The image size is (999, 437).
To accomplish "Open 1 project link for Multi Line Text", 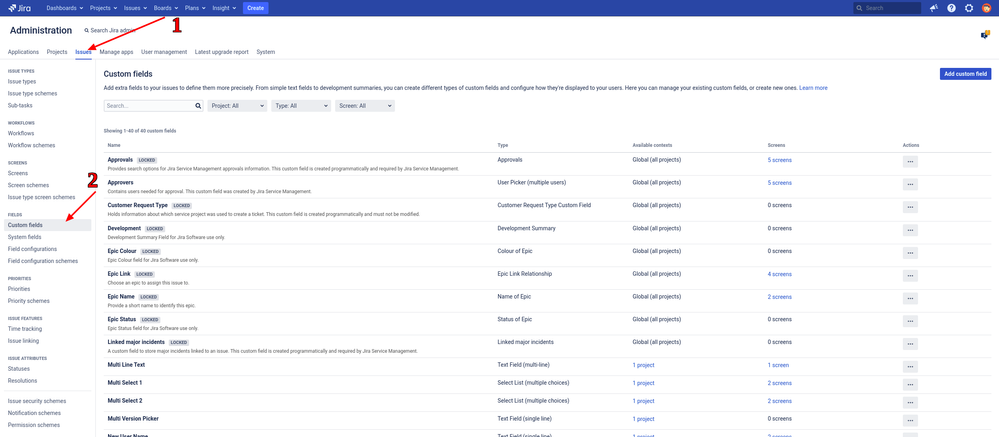I will tap(643, 366).
